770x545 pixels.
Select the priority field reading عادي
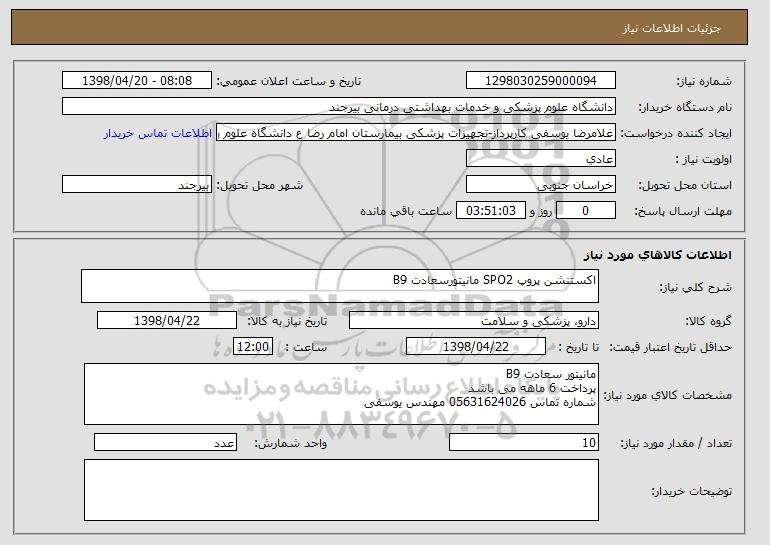pyautogui.click(x=541, y=159)
